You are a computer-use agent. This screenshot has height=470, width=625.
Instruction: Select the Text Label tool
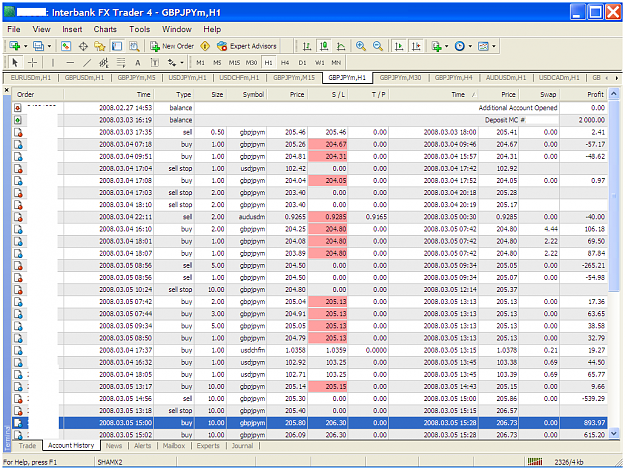155,63
